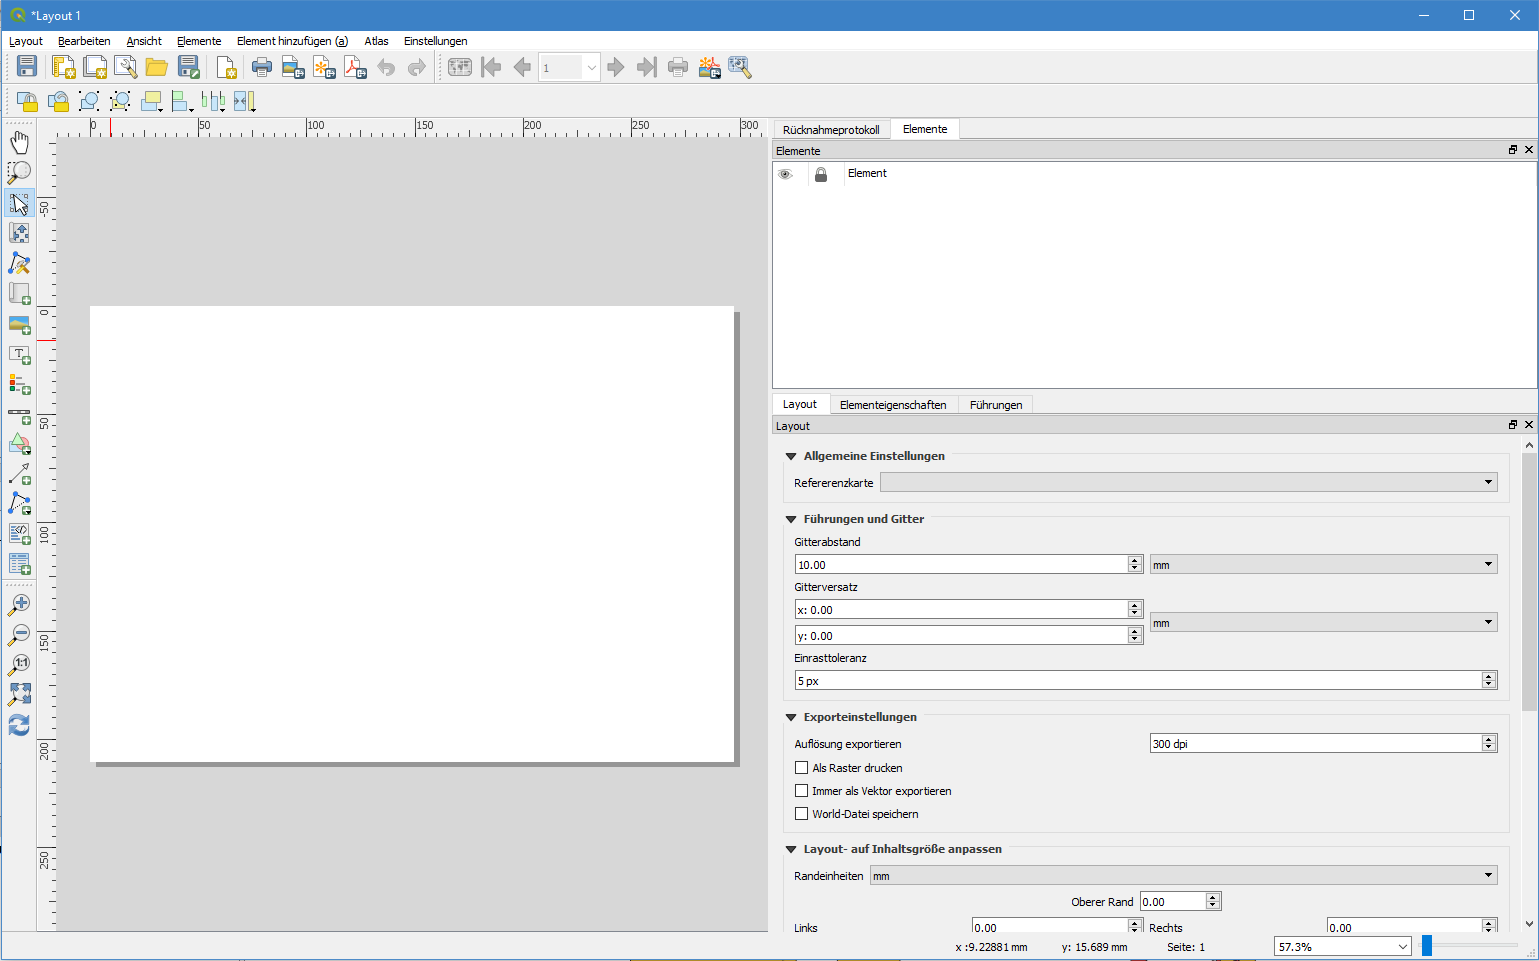Click the Zoom Full icon
This screenshot has height=961, width=1539.
point(19,694)
